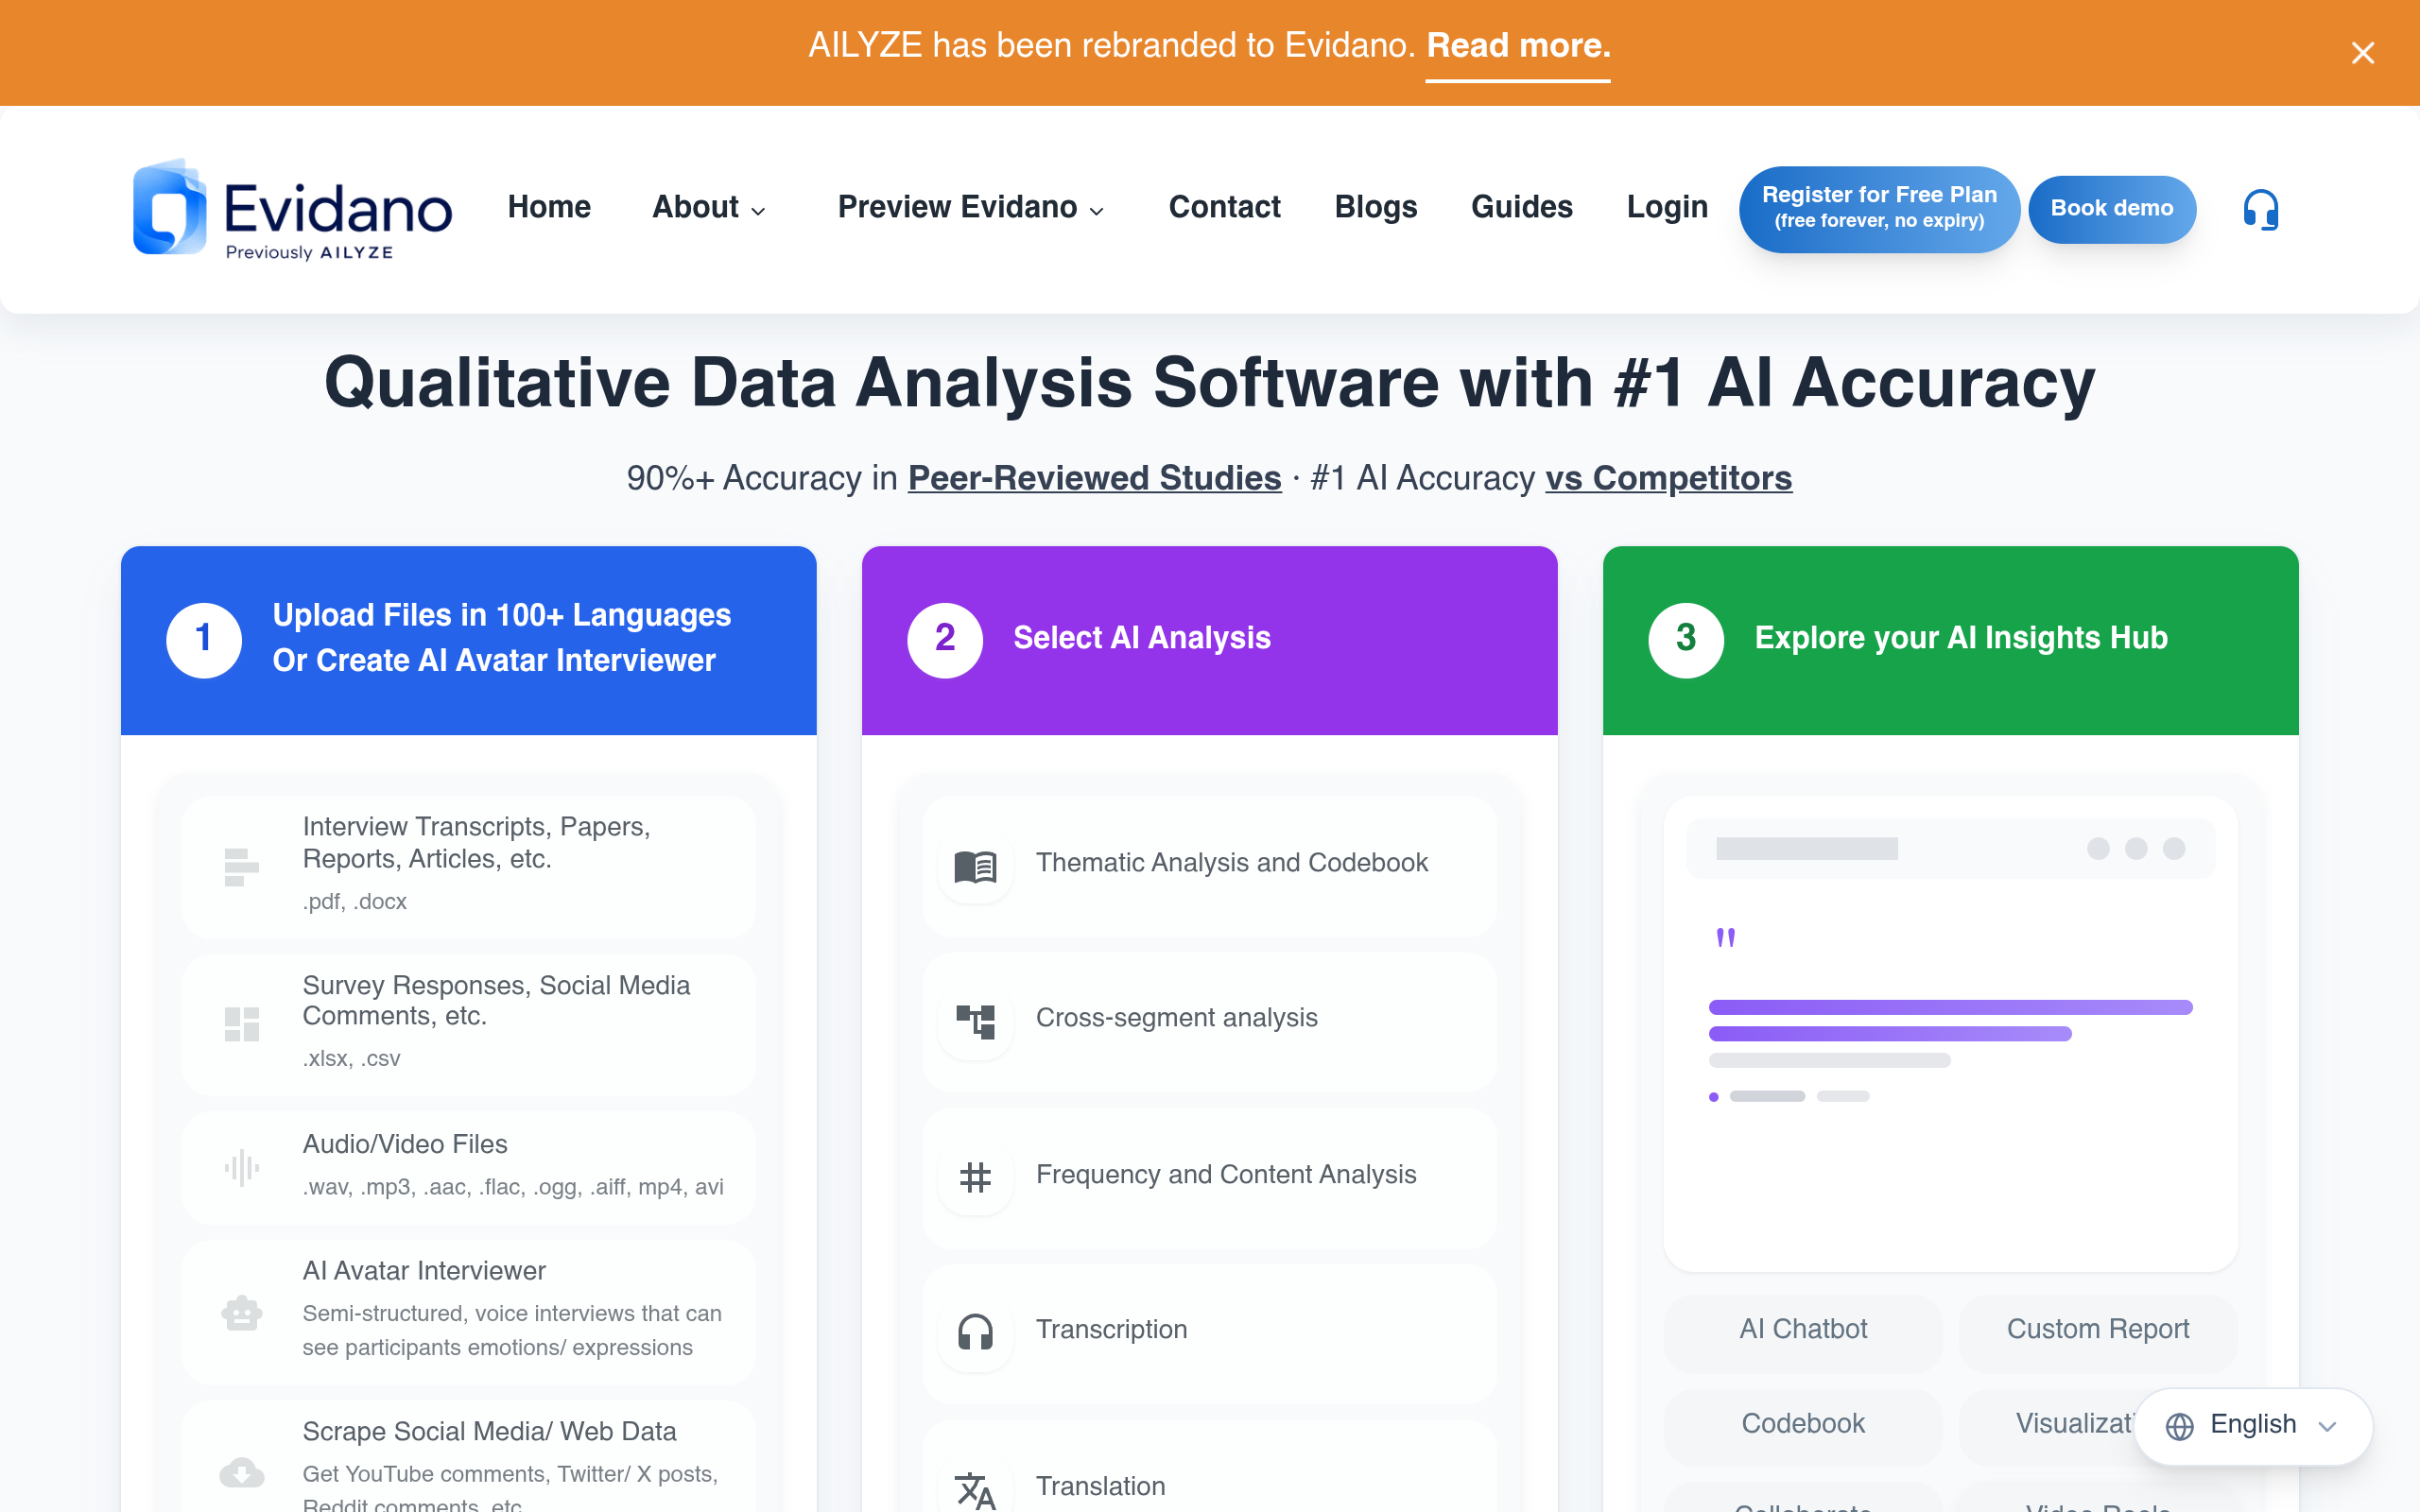Select the Translation card

[1209, 1466]
